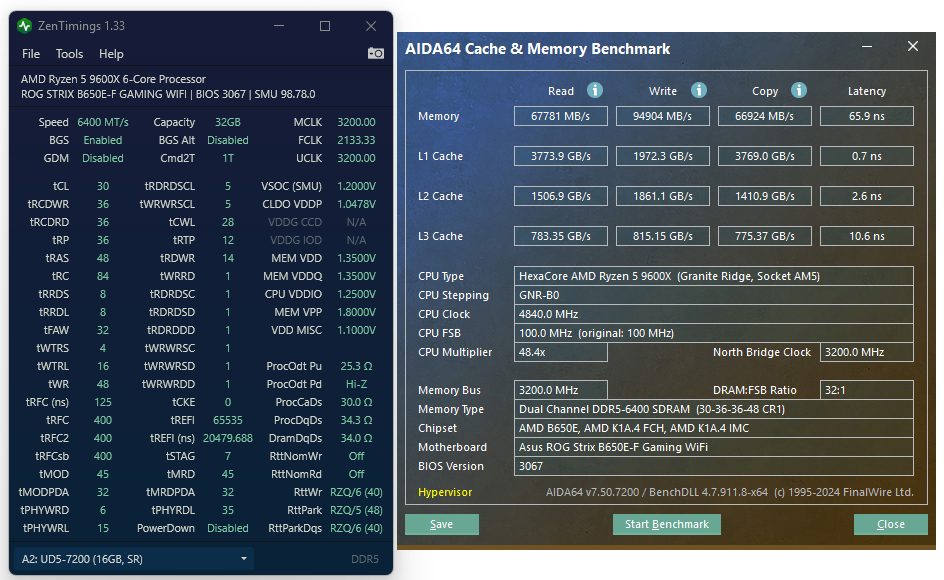
Task: Click the L3 Cache Copy 775.37 GB/s field
Action: point(765,236)
